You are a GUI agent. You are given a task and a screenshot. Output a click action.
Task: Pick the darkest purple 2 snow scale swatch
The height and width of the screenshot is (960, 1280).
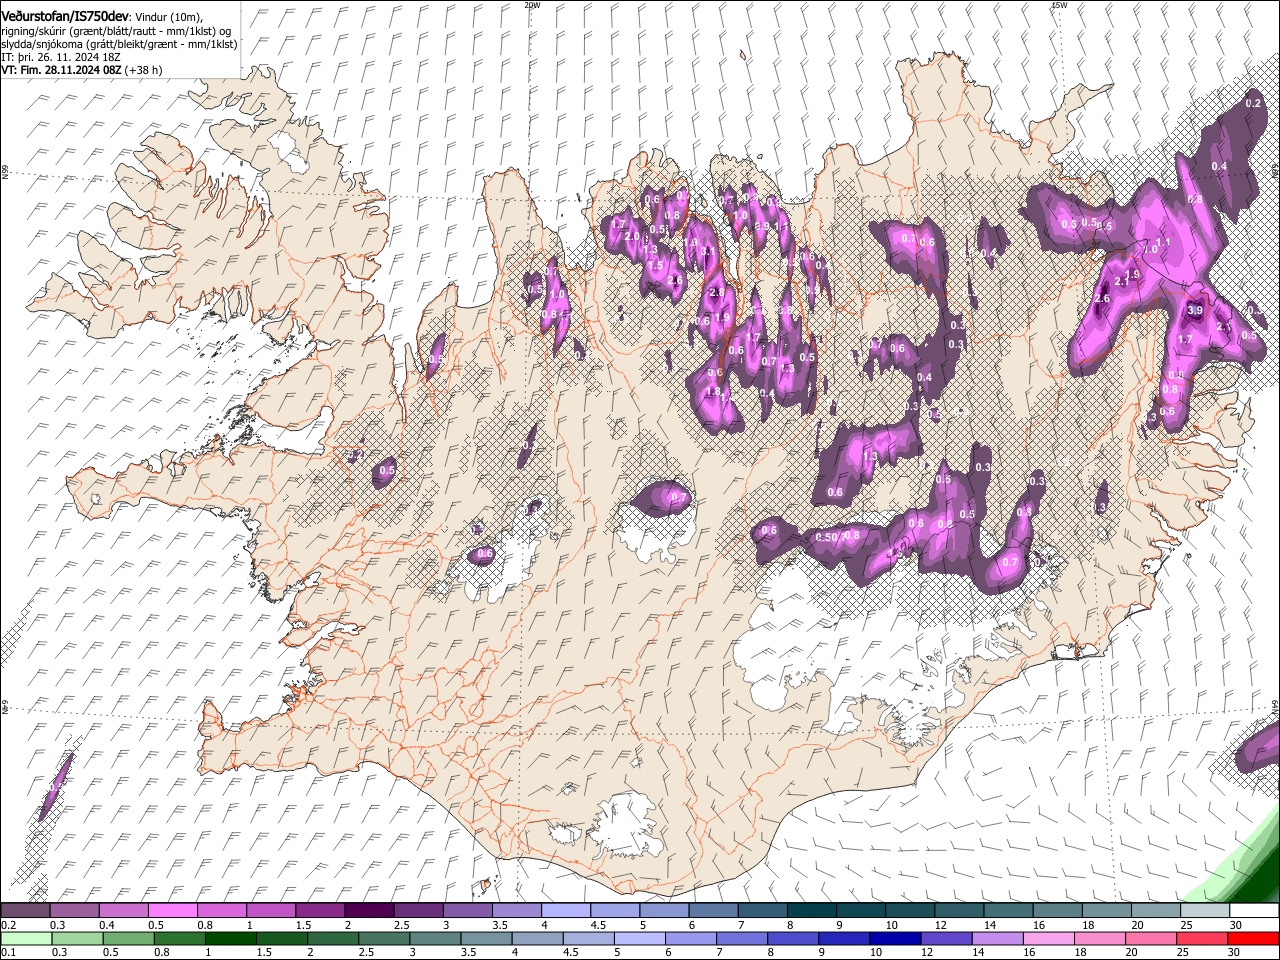pos(369,911)
